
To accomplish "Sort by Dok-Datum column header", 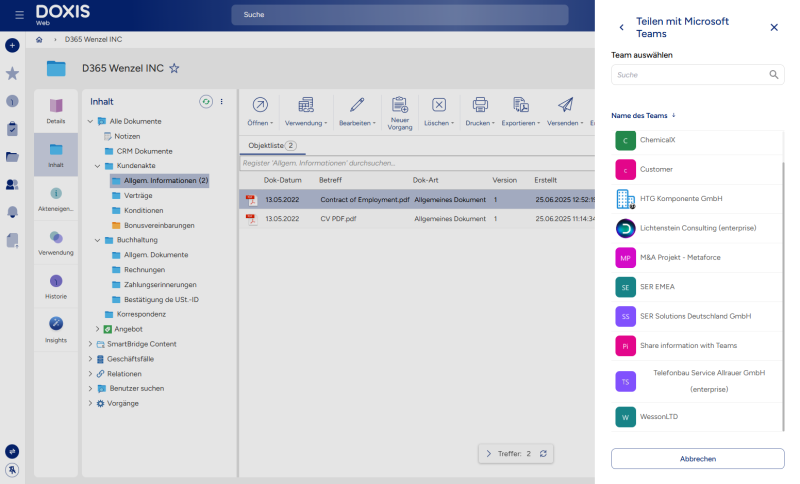I will pyautogui.click(x=283, y=180).
